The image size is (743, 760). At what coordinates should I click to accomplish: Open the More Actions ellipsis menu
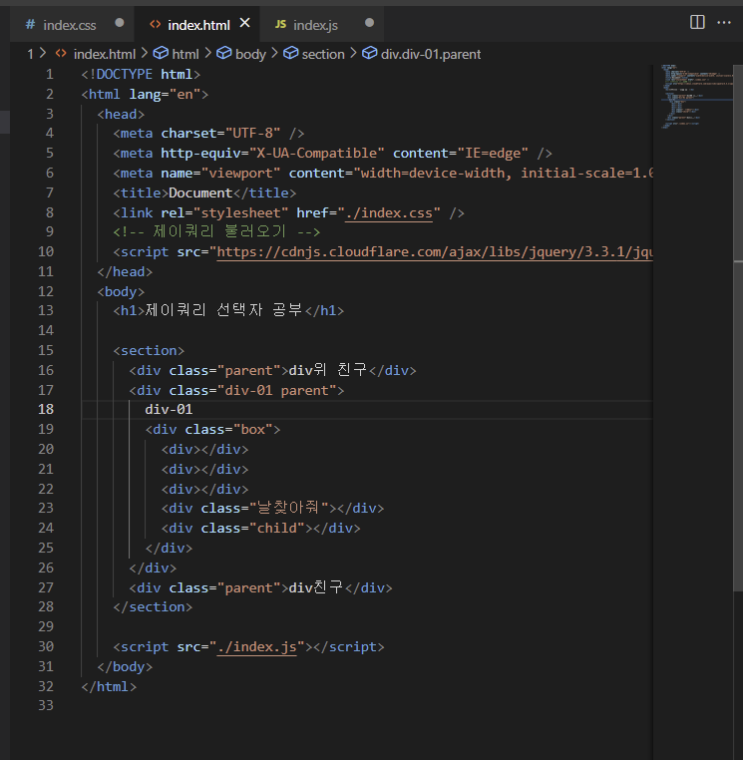point(726,22)
